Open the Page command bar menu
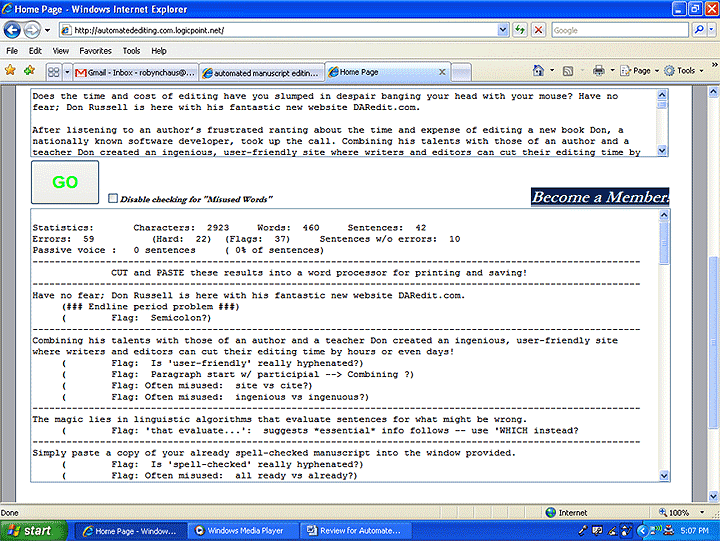The image size is (720, 541). pyautogui.click(x=640, y=71)
